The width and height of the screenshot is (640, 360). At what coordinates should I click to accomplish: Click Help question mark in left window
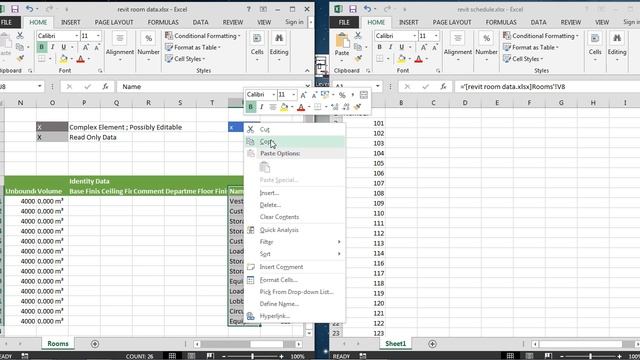point(249,9)
